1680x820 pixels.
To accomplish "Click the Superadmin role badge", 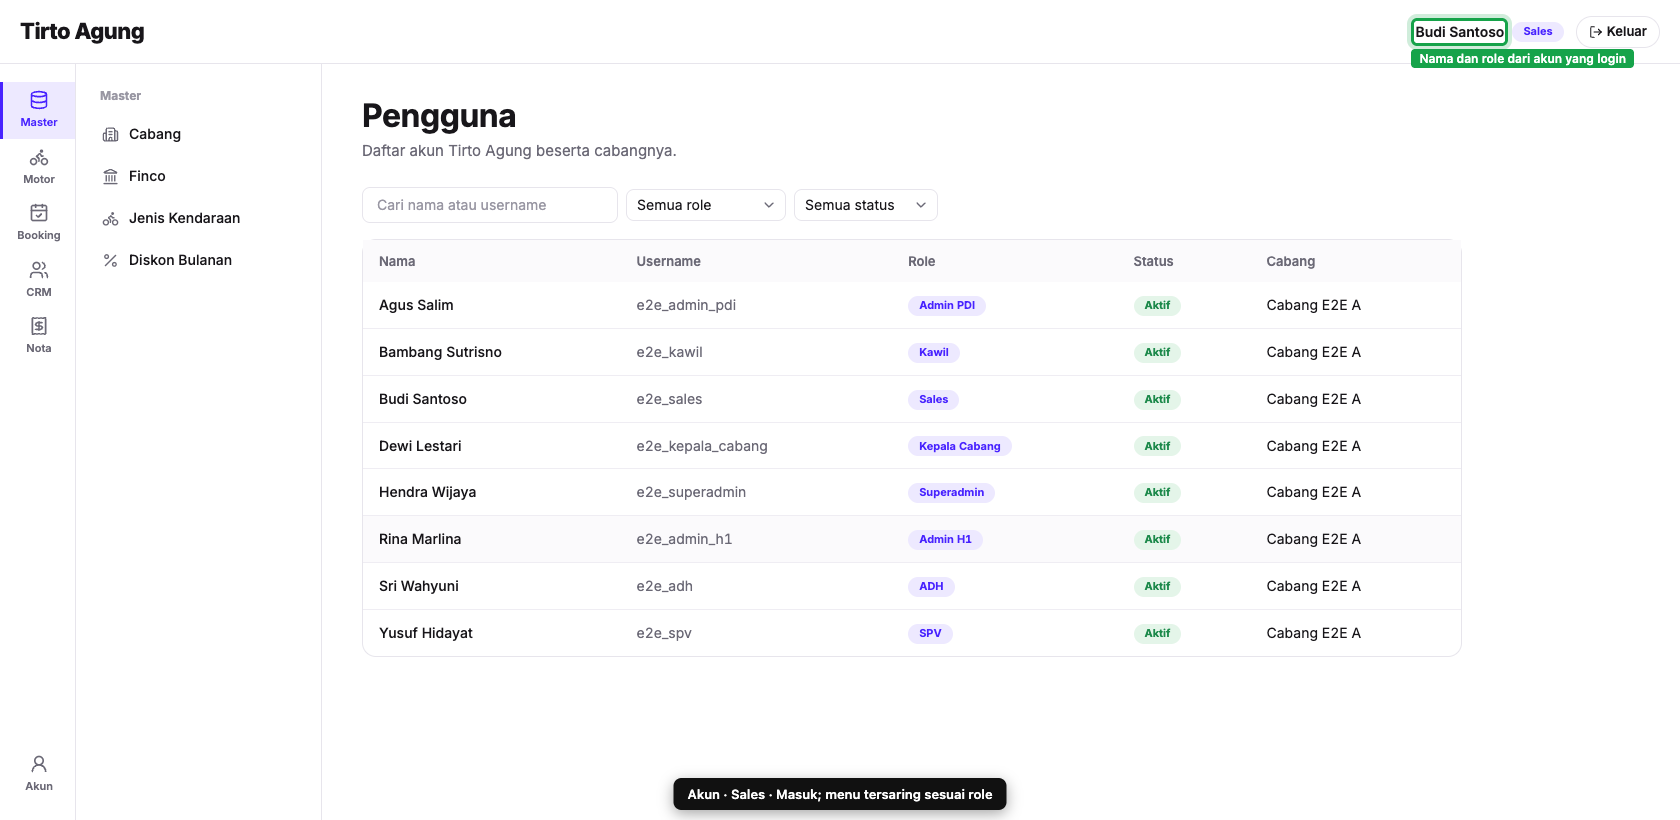I will 952,492.
